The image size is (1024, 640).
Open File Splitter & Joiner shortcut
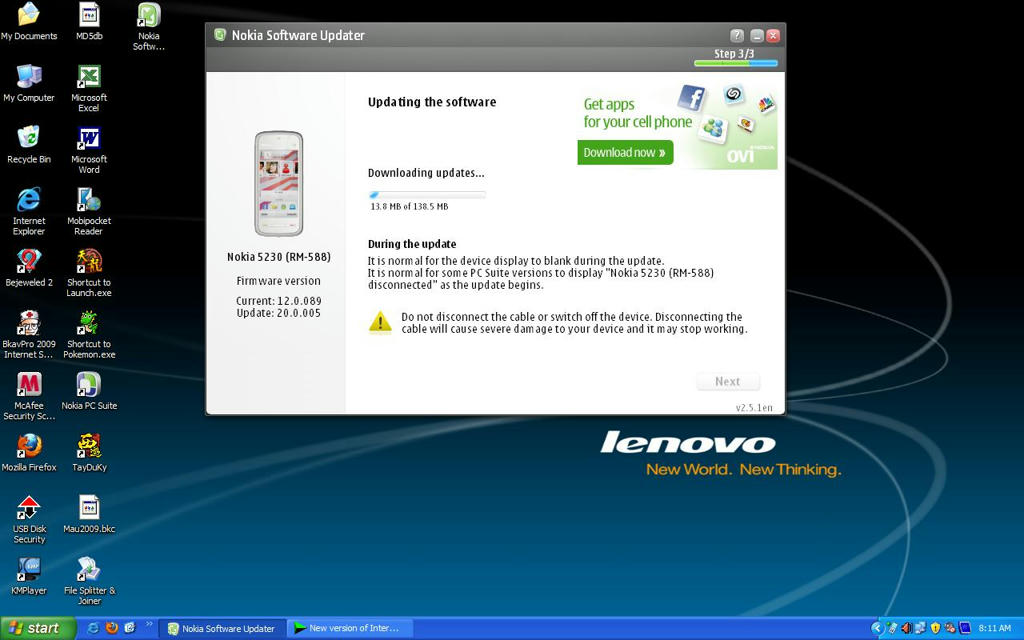pos(89,581)
